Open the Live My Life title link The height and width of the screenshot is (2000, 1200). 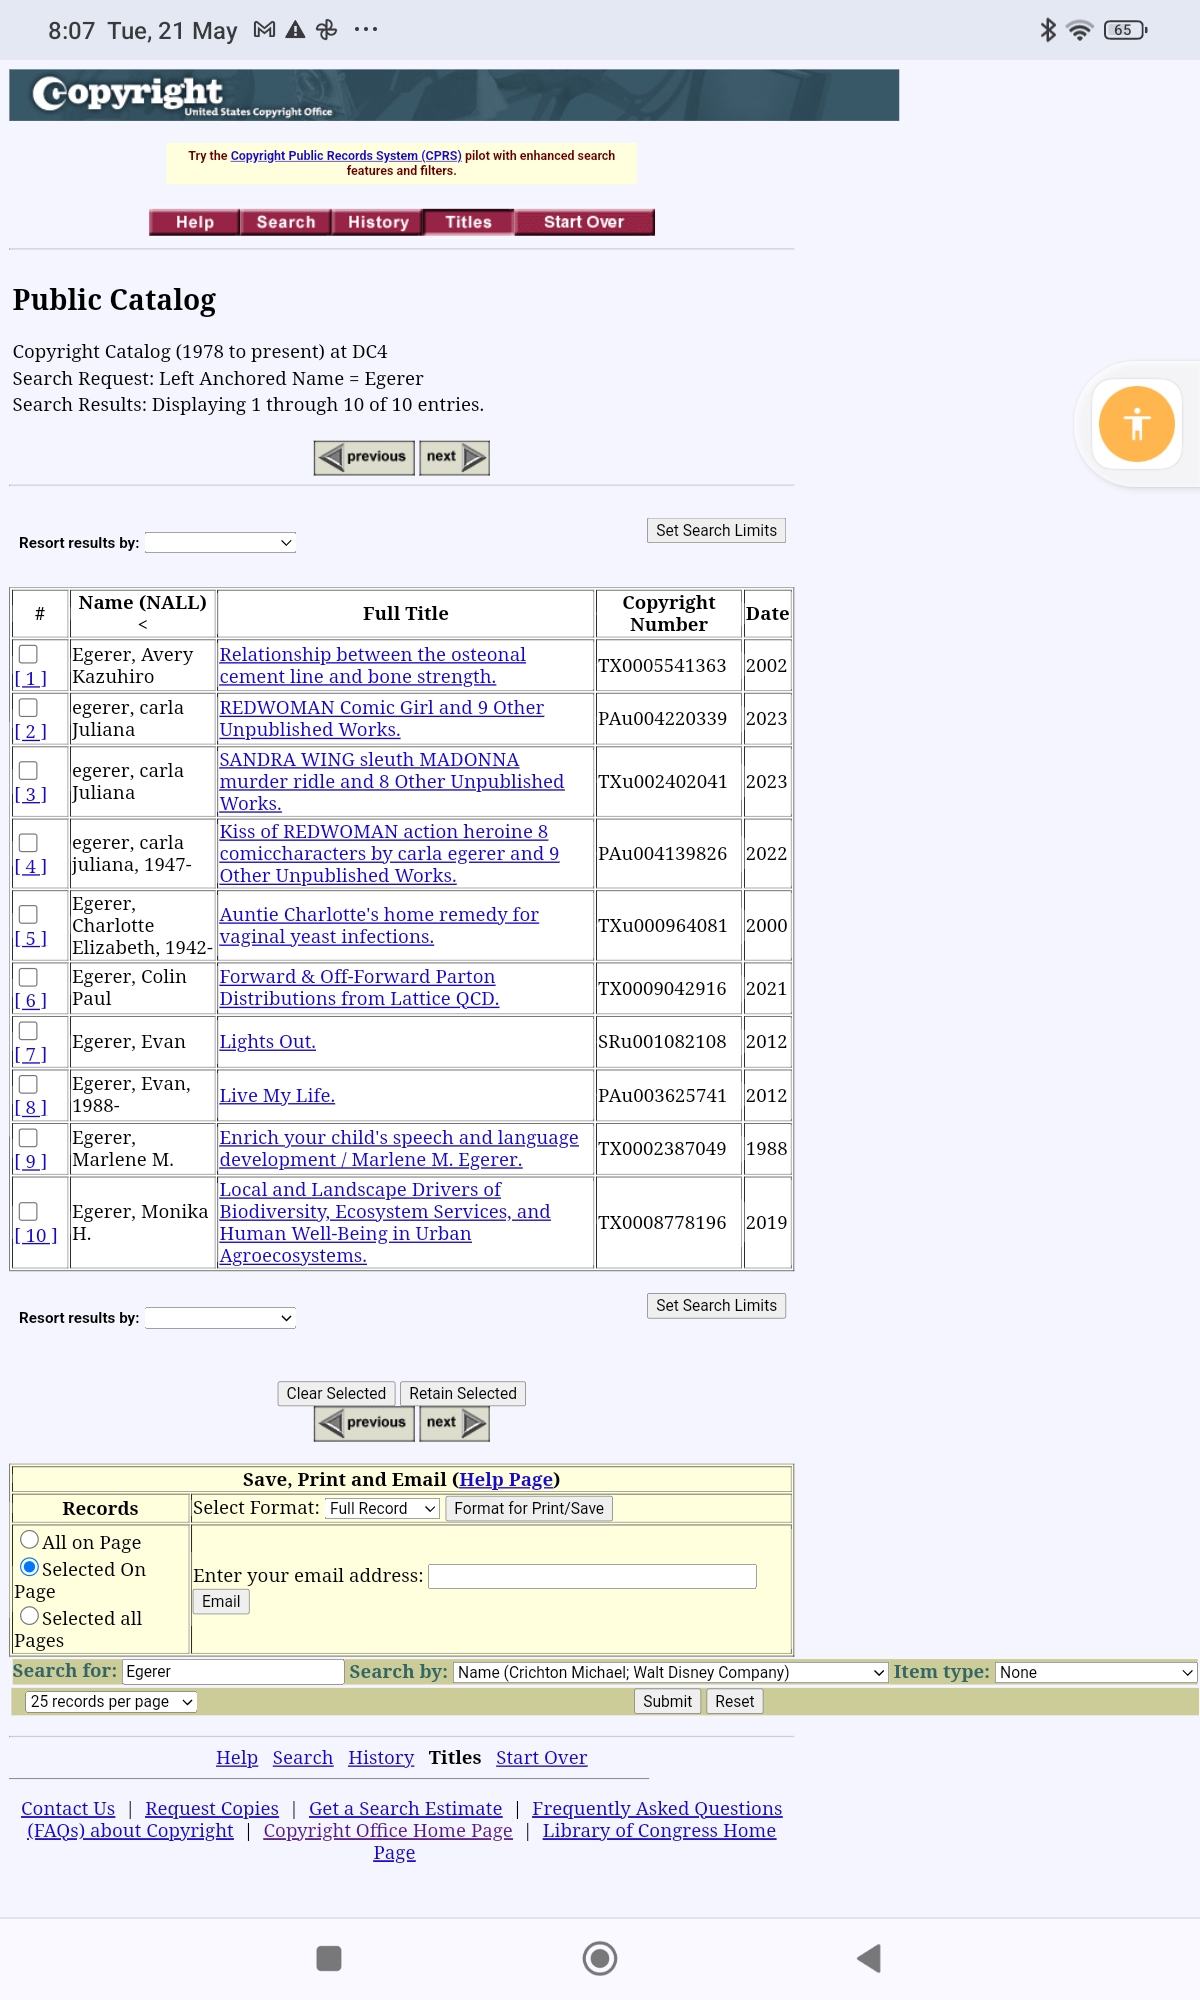pos(277,1095)
